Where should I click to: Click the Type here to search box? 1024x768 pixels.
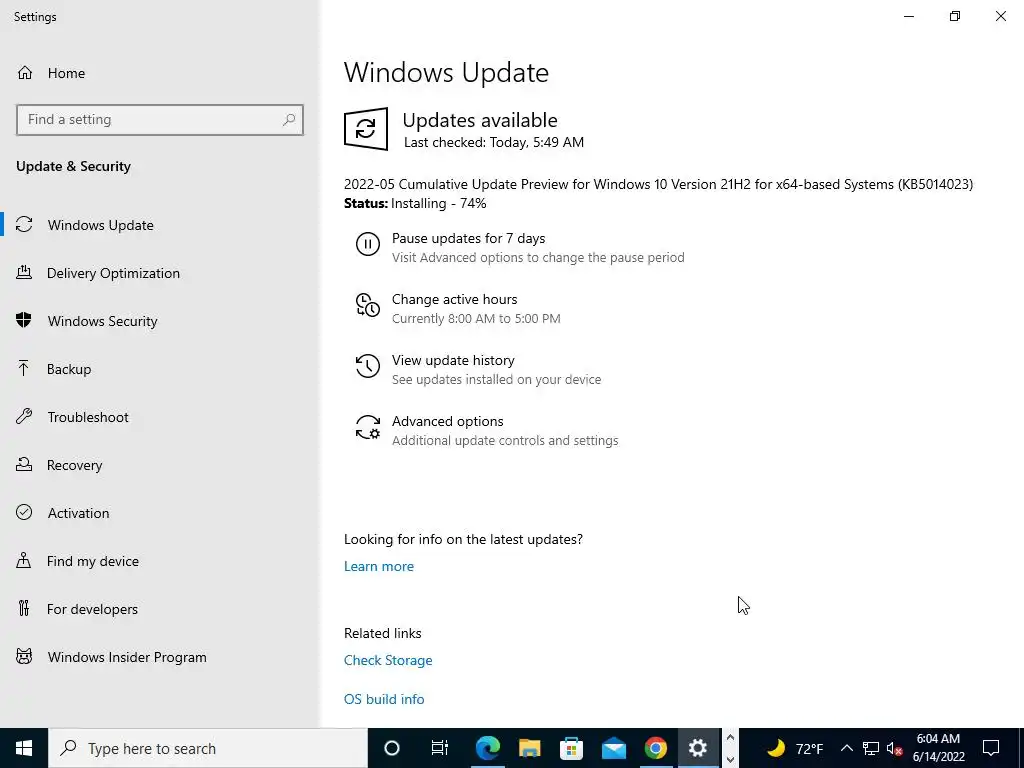208,748
